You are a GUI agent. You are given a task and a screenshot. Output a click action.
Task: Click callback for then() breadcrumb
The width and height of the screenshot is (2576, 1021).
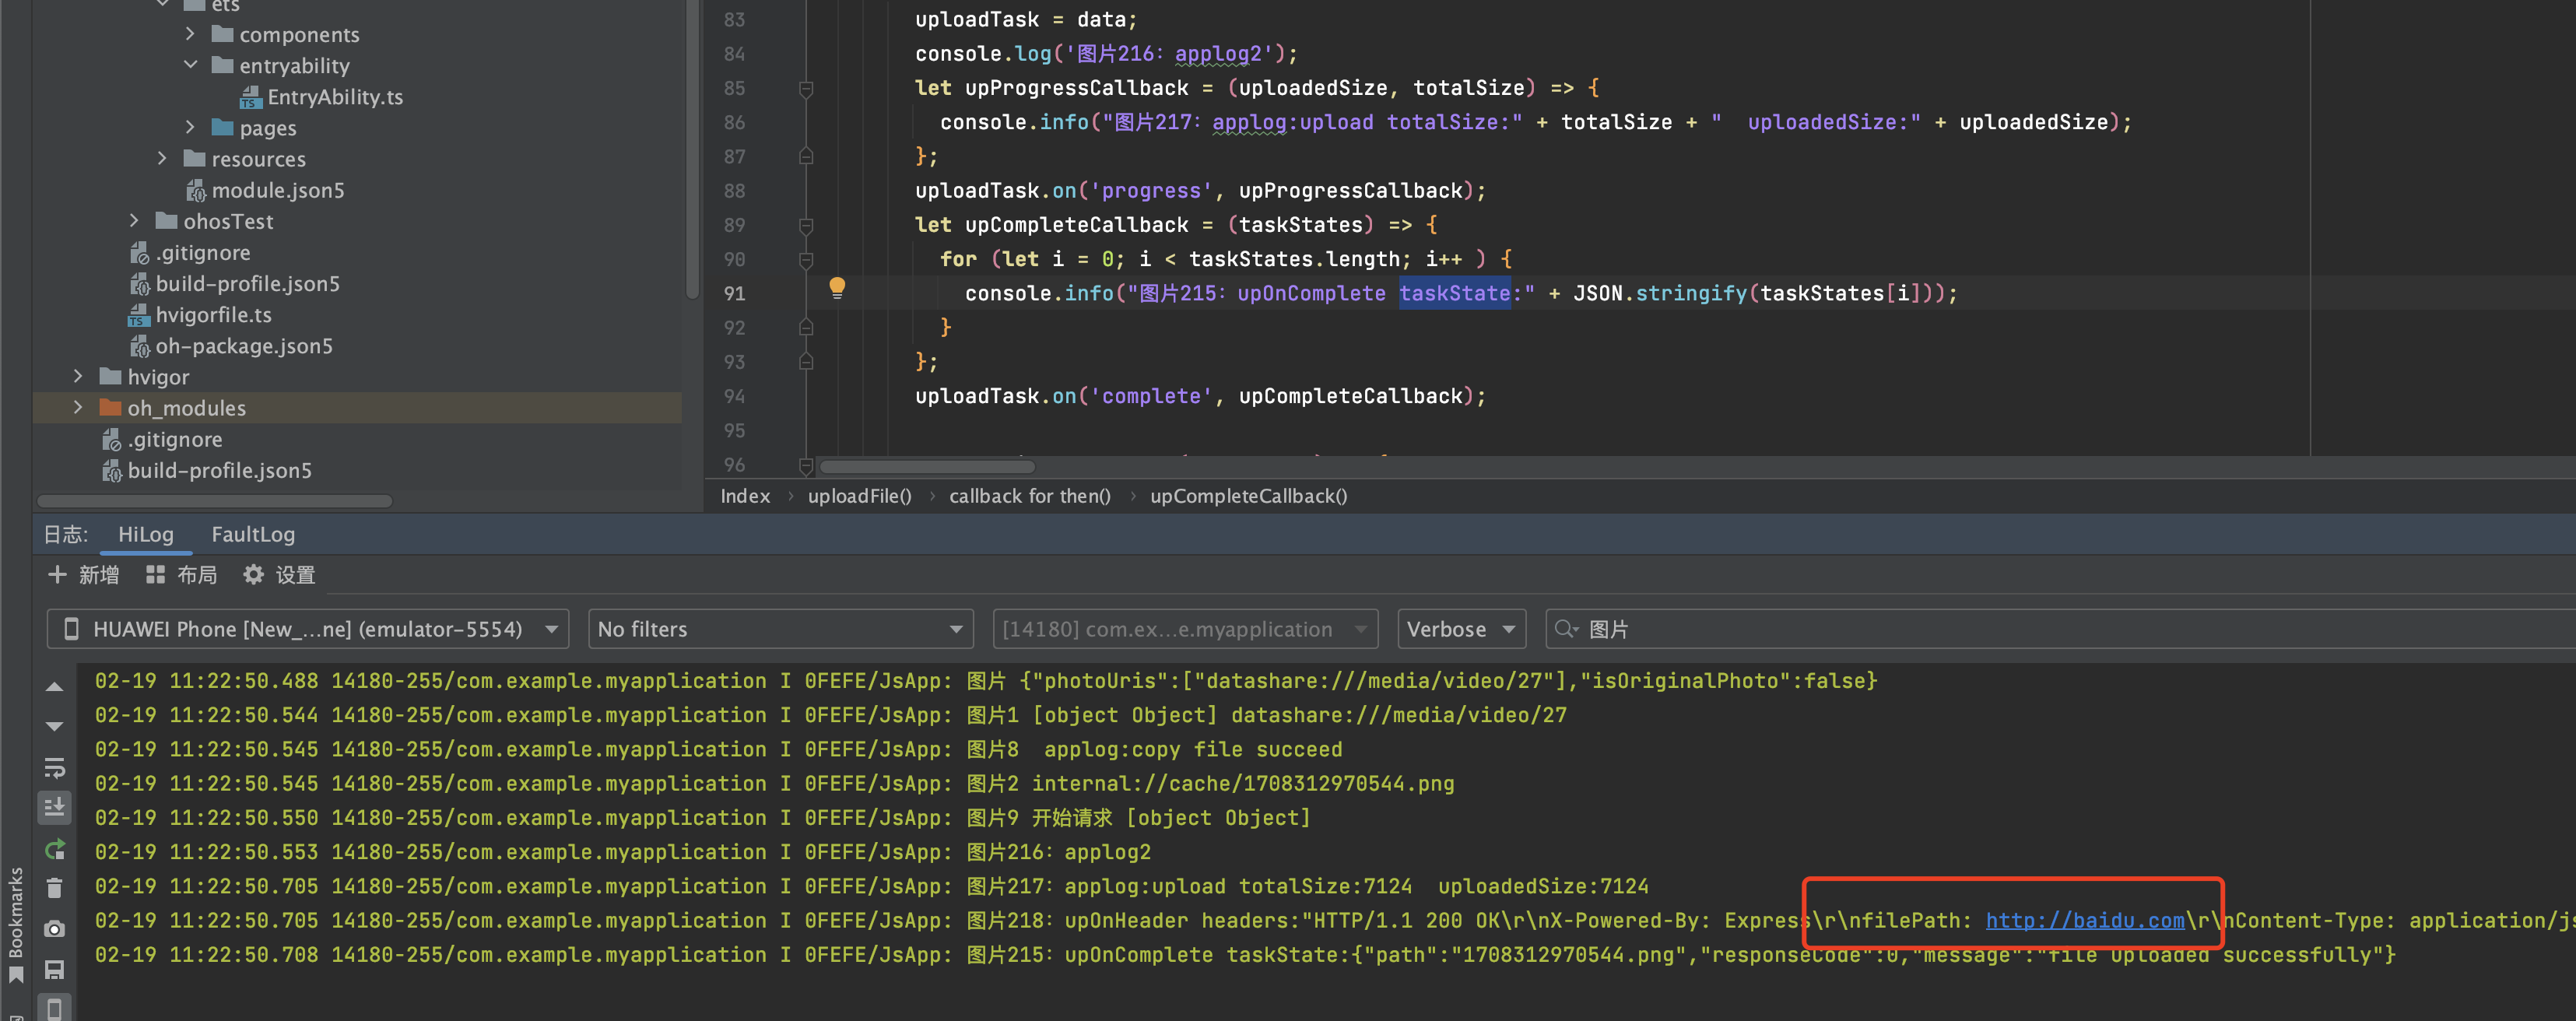pos(1029,496)
